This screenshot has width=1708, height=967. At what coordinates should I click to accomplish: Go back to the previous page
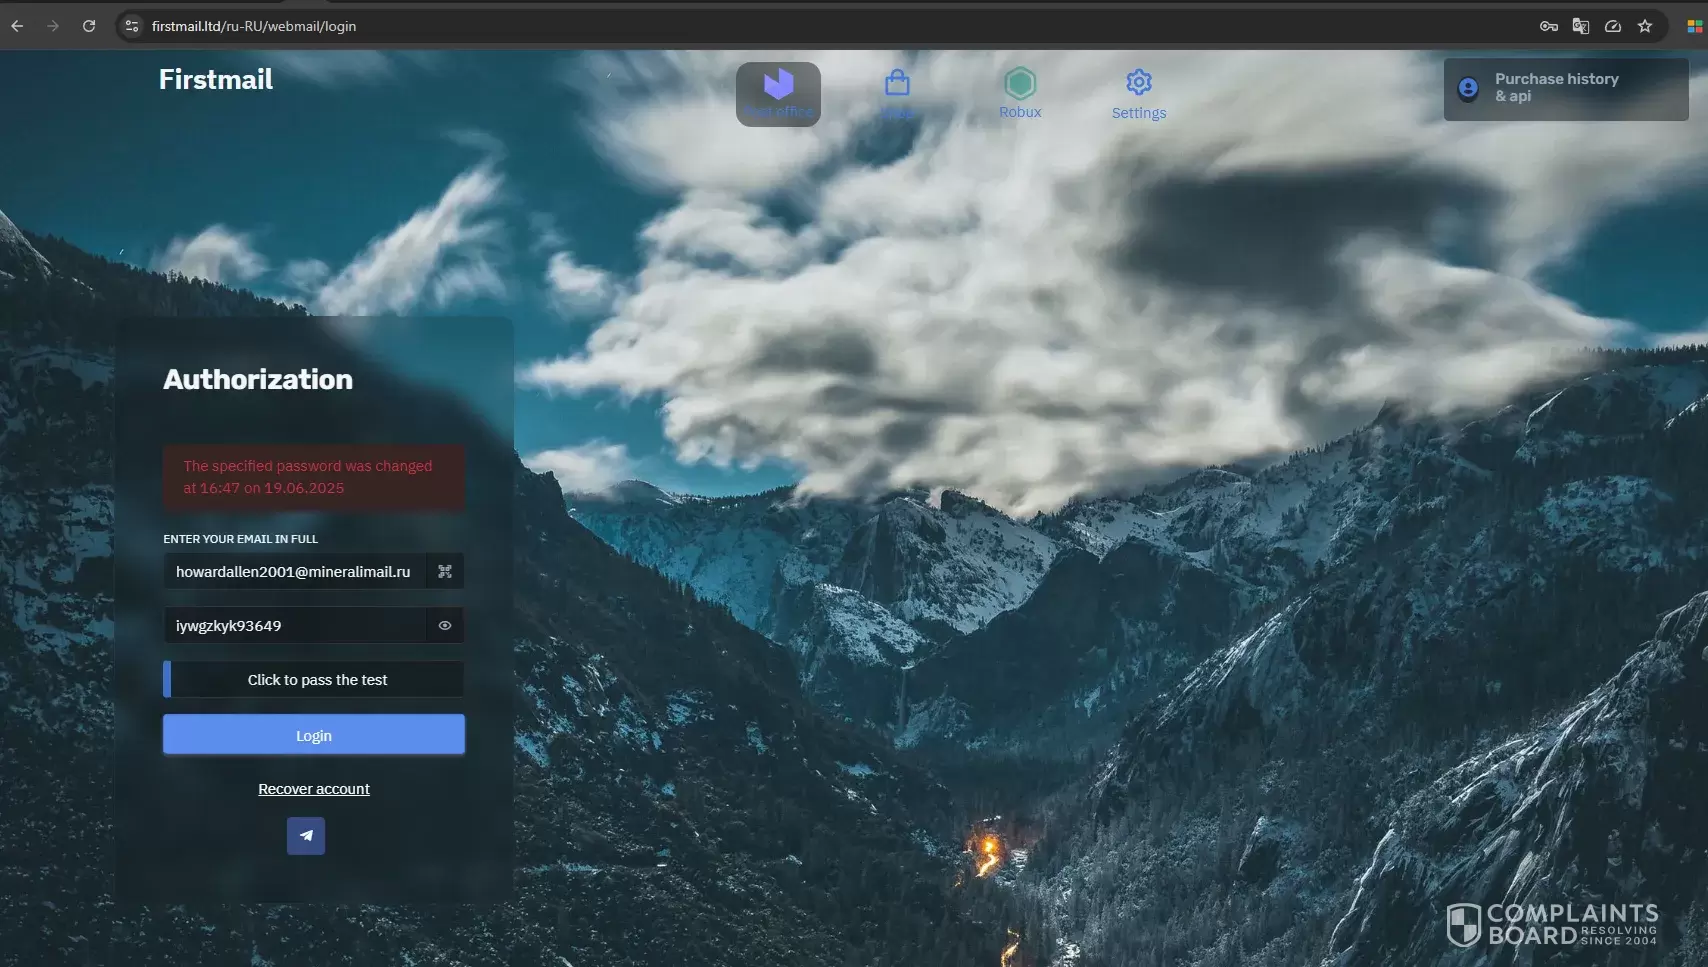[17, 26]
